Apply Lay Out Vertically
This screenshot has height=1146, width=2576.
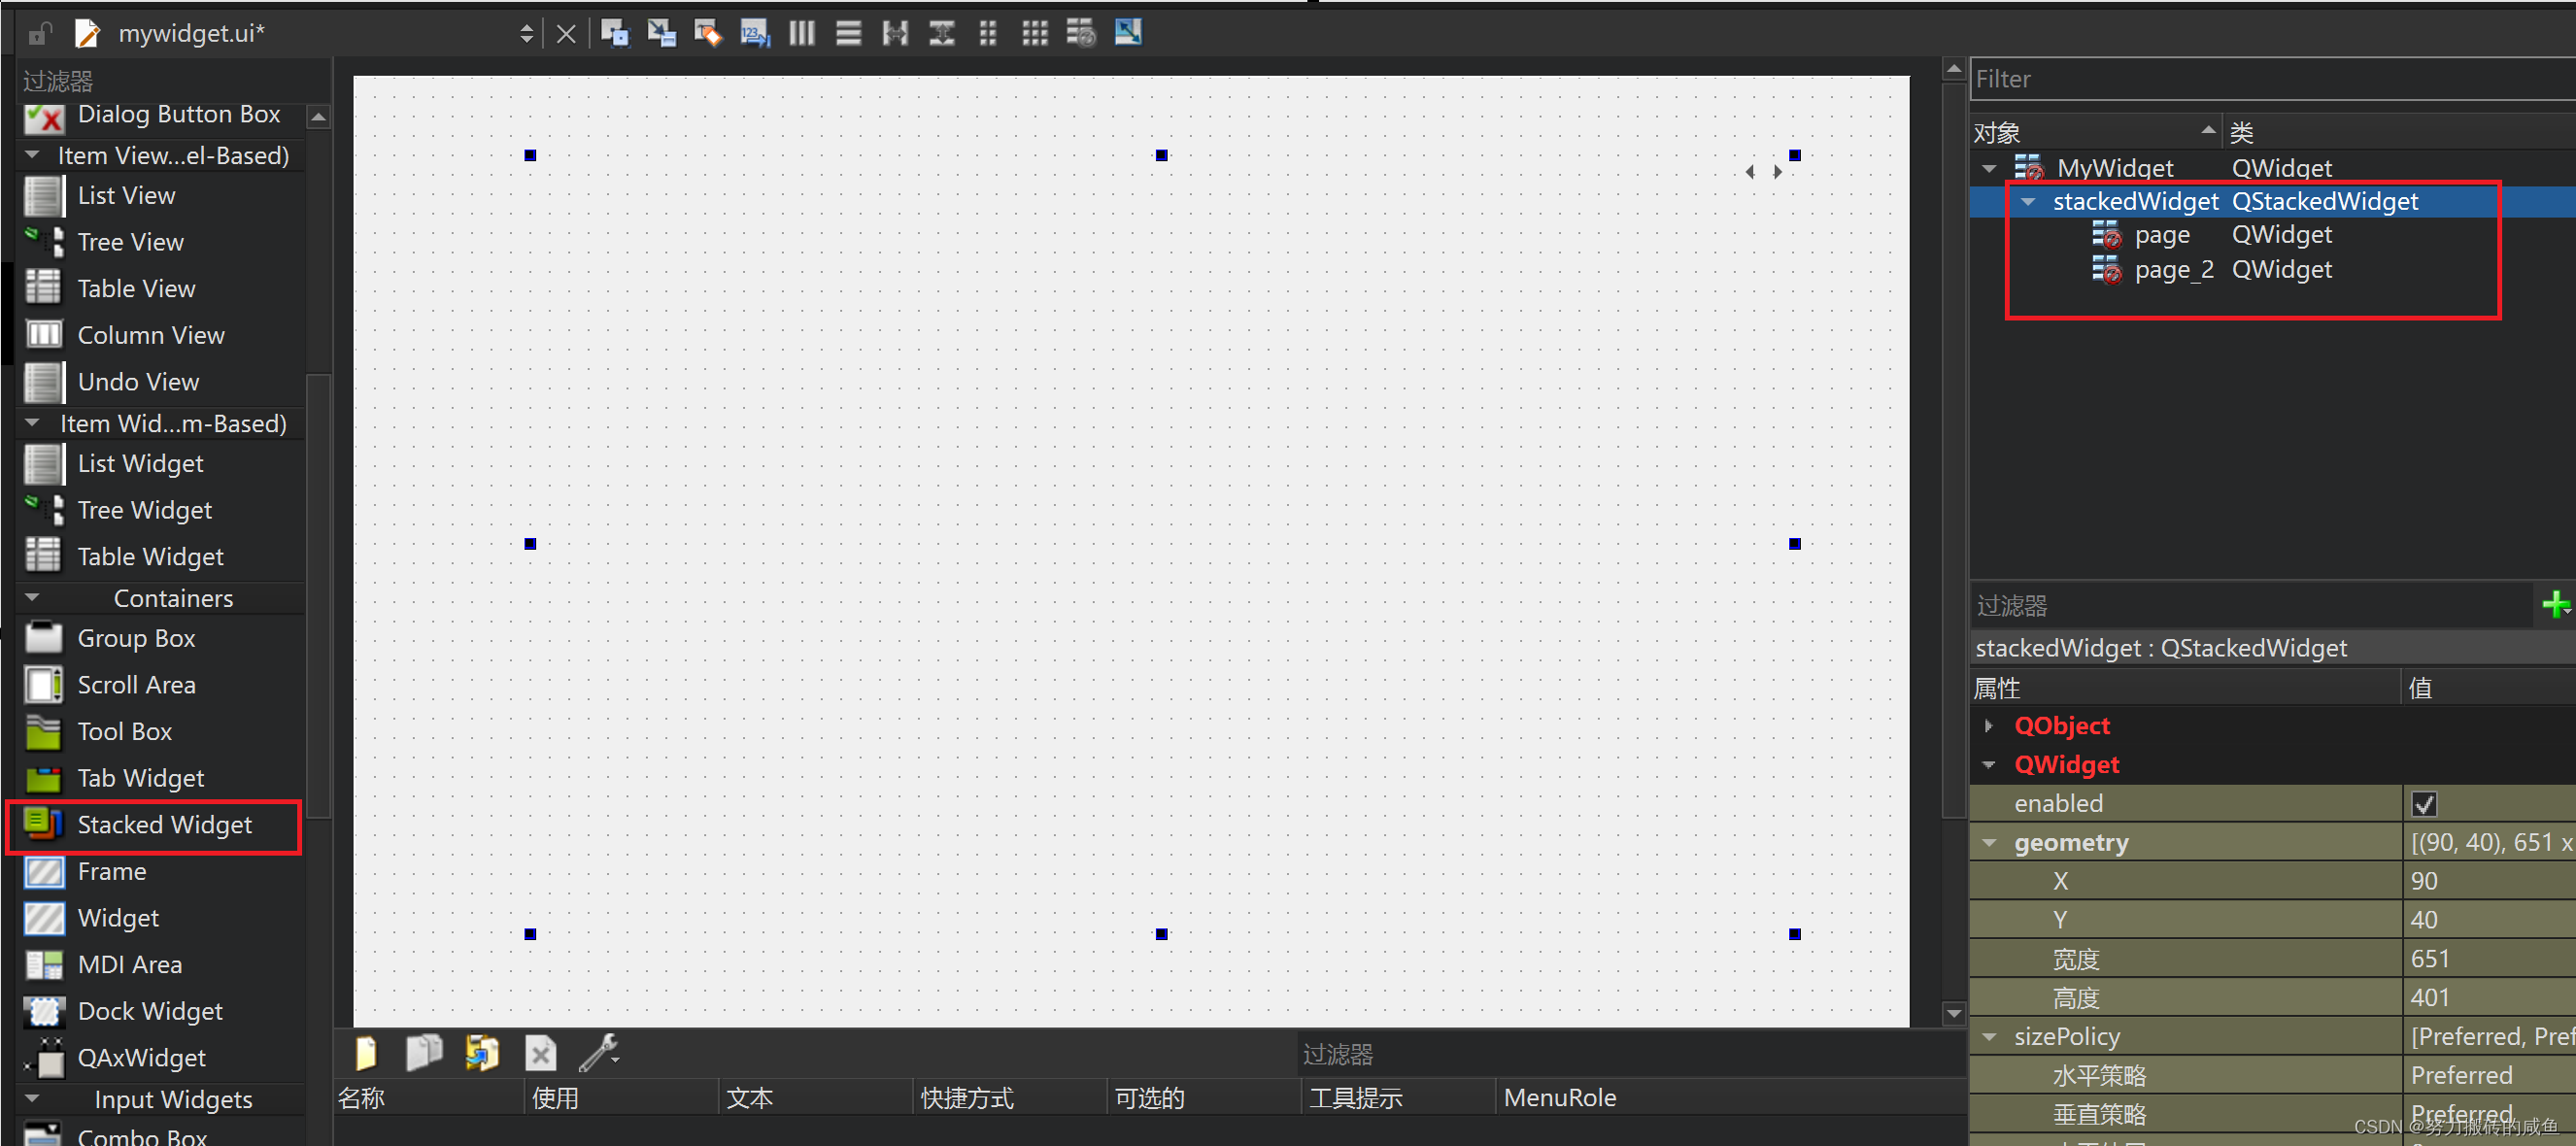(848, 33)
